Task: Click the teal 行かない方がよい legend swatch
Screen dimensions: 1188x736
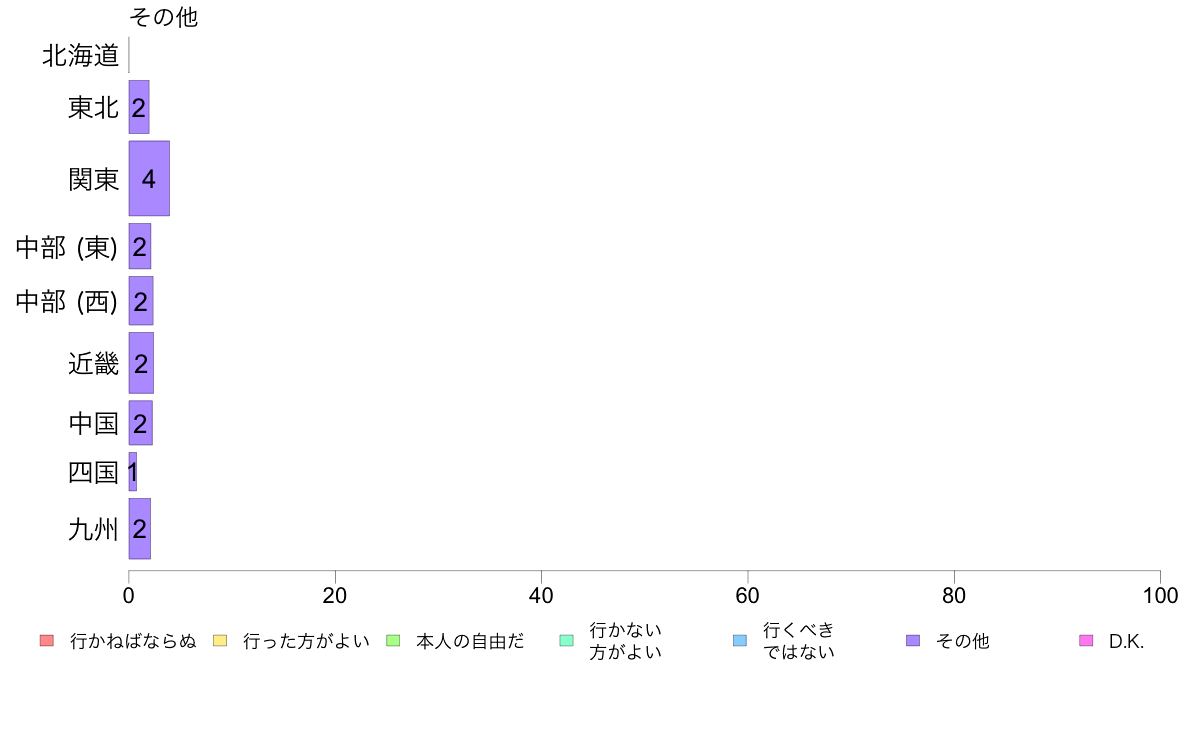Action: [x=566, y=640]
